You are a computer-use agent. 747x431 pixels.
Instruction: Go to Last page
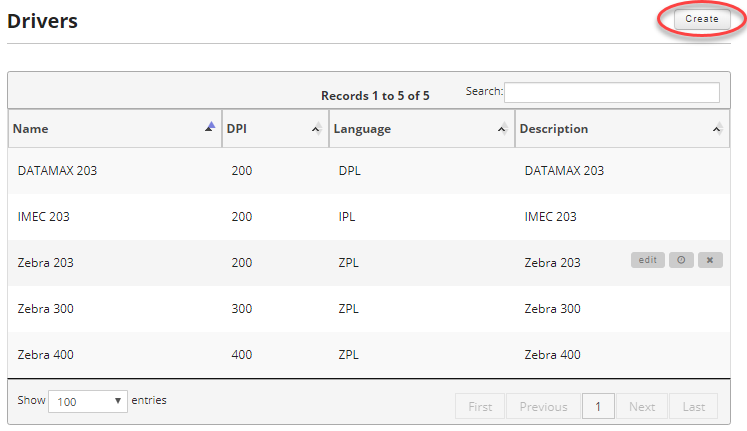pyautogui.click(x=693, y=406)
